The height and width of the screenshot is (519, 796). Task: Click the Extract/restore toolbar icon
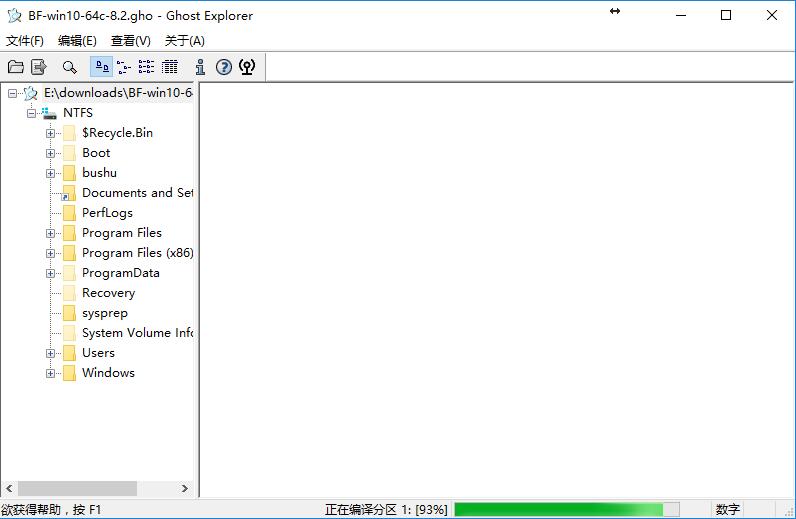[39, 67]
